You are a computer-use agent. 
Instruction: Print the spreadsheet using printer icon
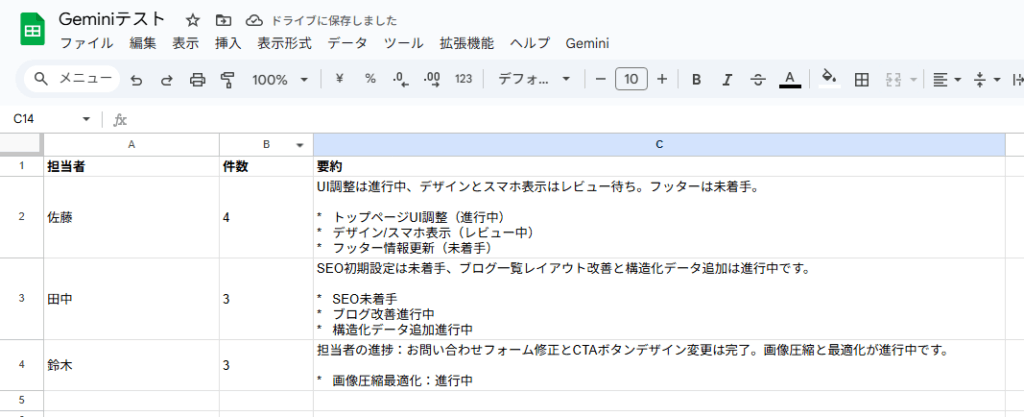click(197, 79)
